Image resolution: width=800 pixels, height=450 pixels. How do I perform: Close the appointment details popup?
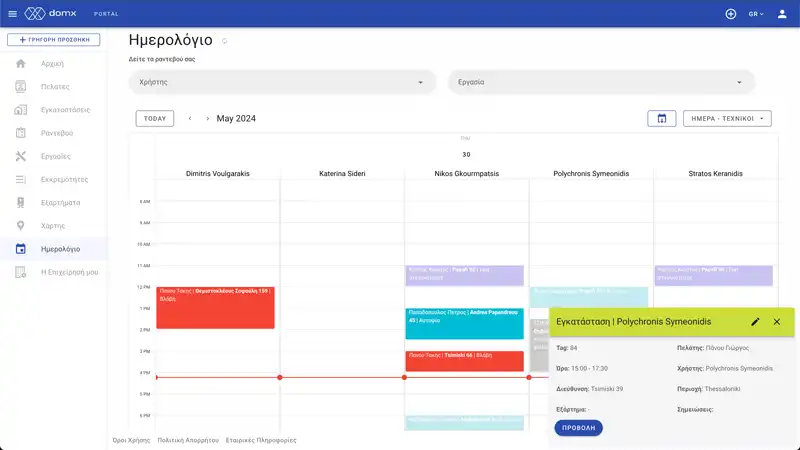pos(776,322)
